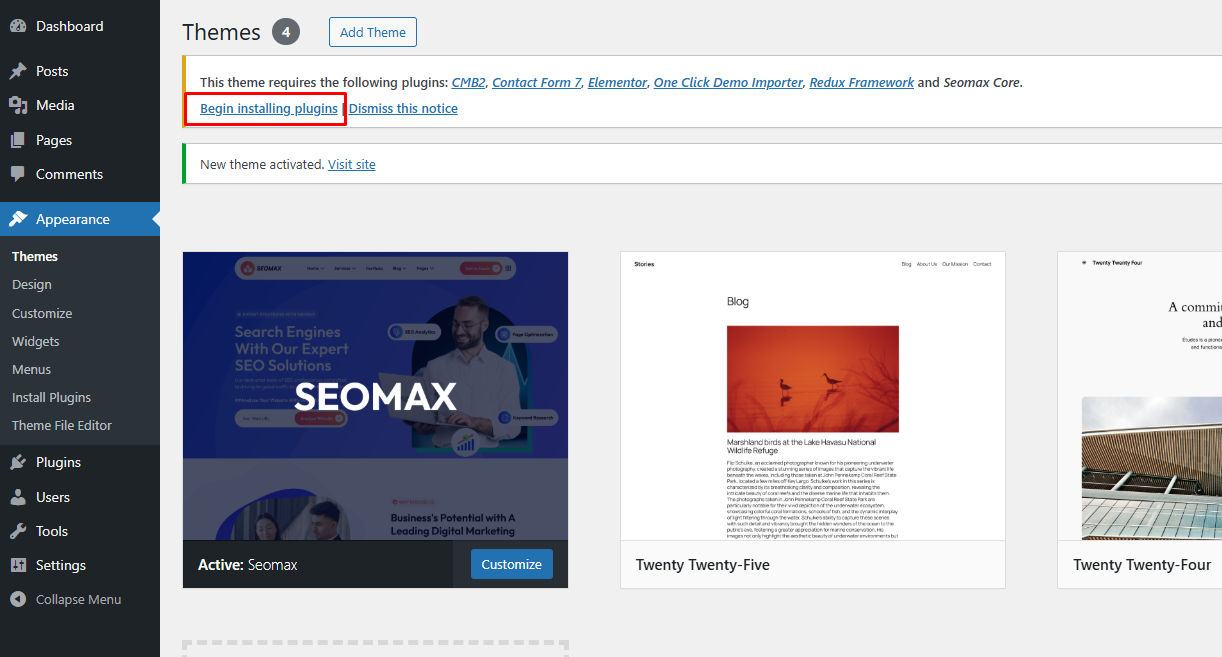Select the Twenty Twenty-Five theme thumbnail
This screenshot has height=657, width=1222.
813,396
